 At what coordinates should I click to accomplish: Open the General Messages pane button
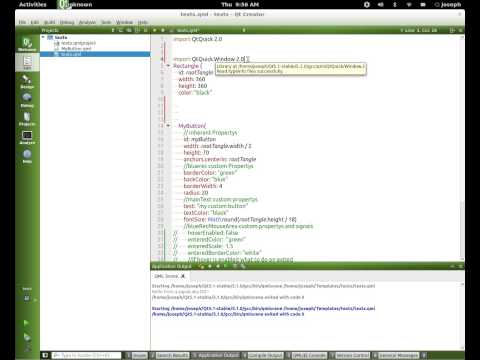[395, 355]
